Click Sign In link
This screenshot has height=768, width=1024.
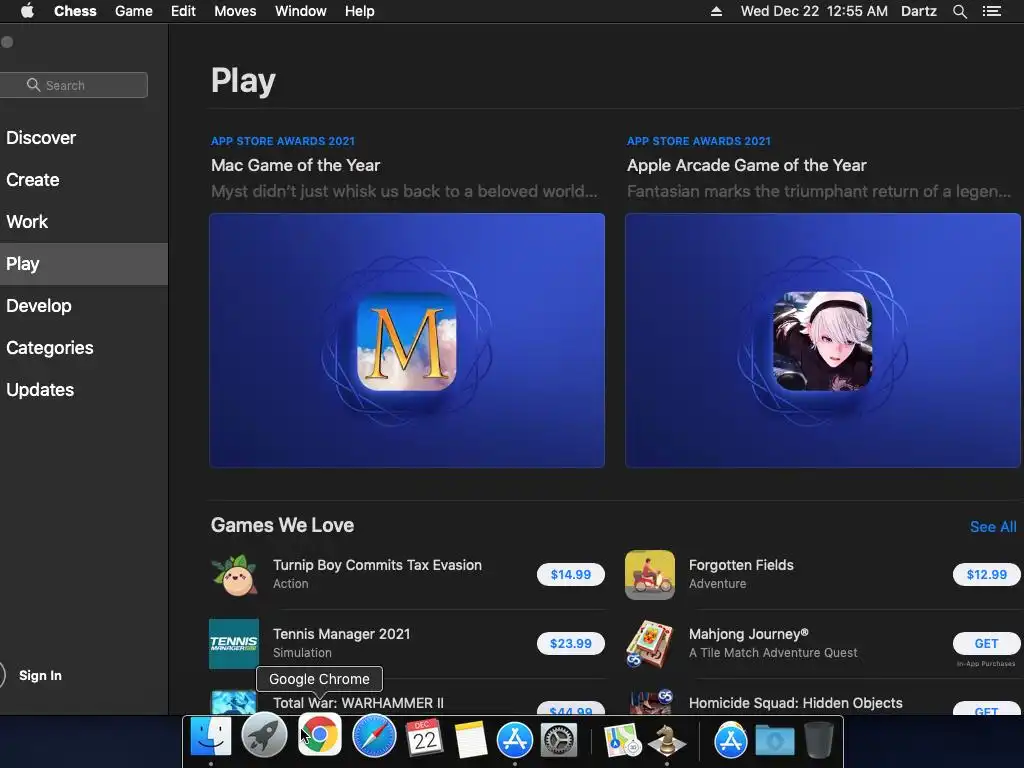coord(40,675)
